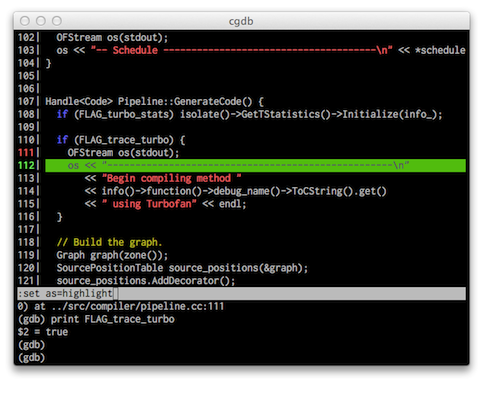
Task: Click line number 121
Action: (26, 281)
